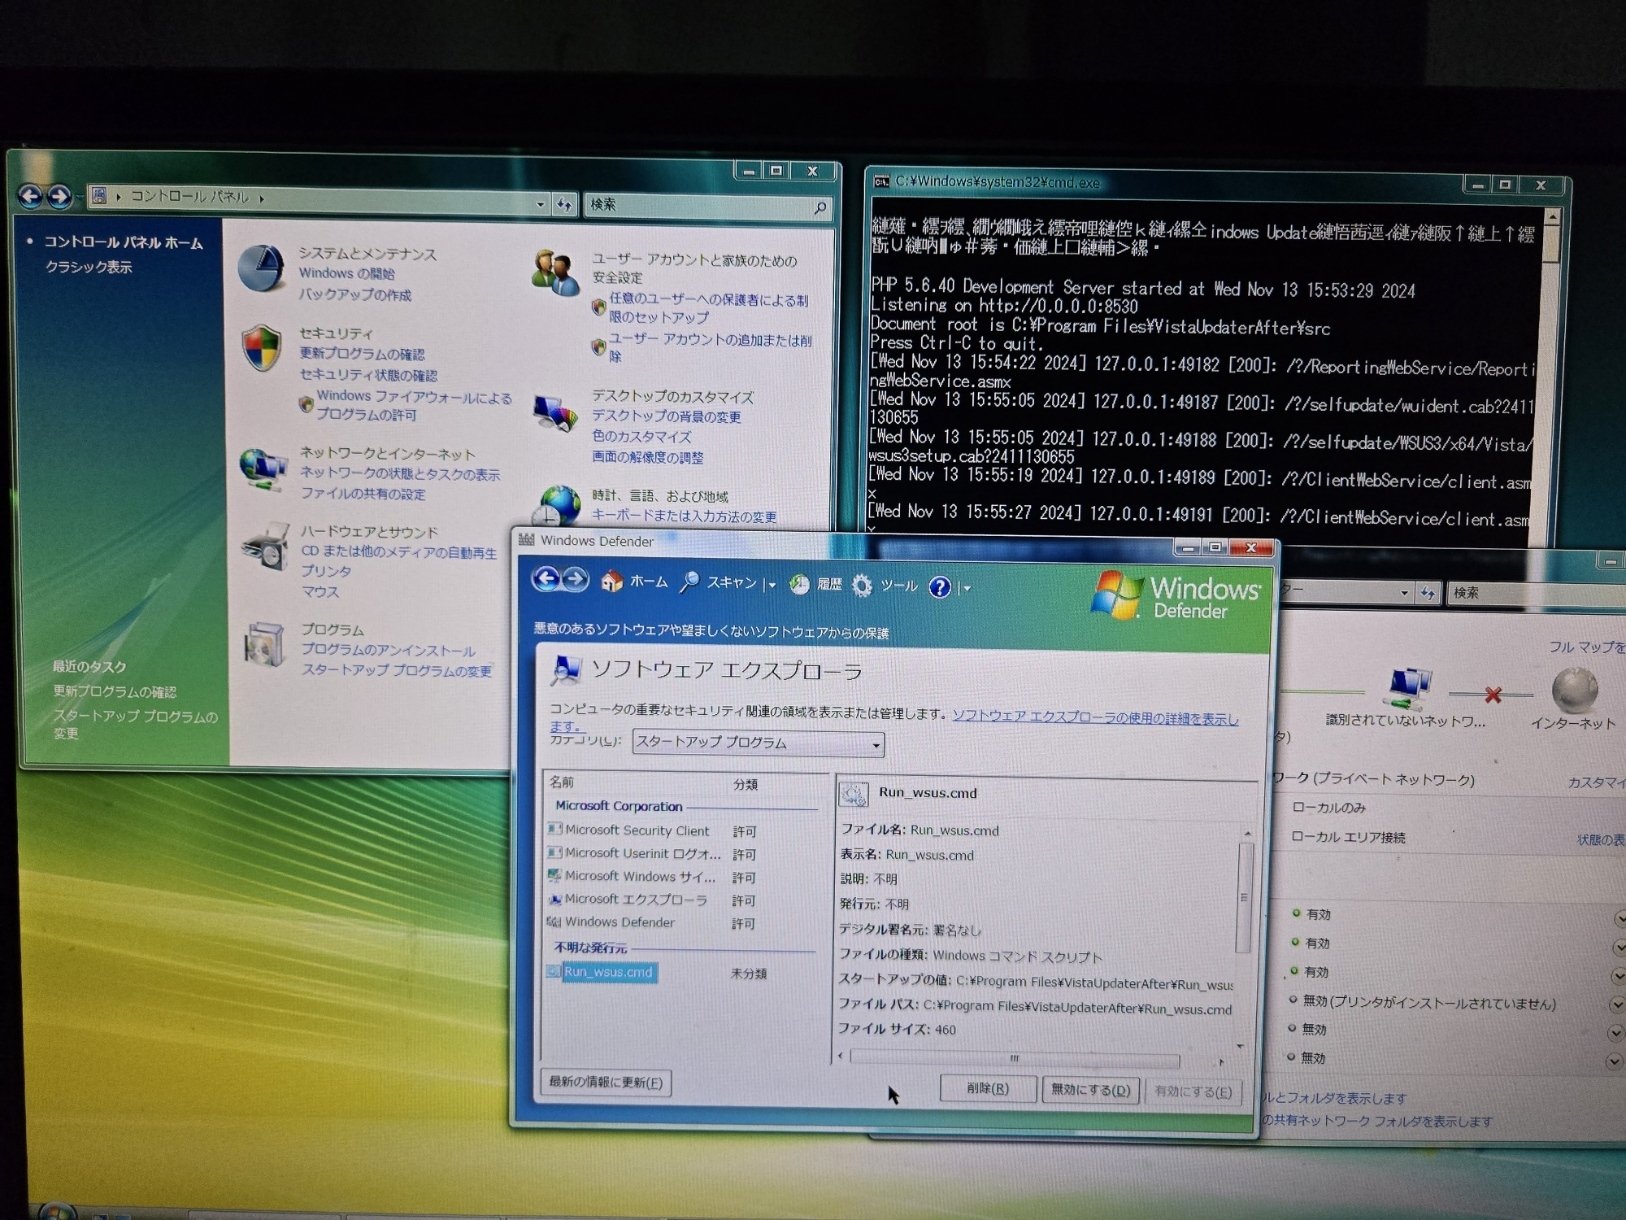Select the Run_wsus.cmd startup entry
The width and height of the screenshot is (1626, 1220).
click(608, 972)
